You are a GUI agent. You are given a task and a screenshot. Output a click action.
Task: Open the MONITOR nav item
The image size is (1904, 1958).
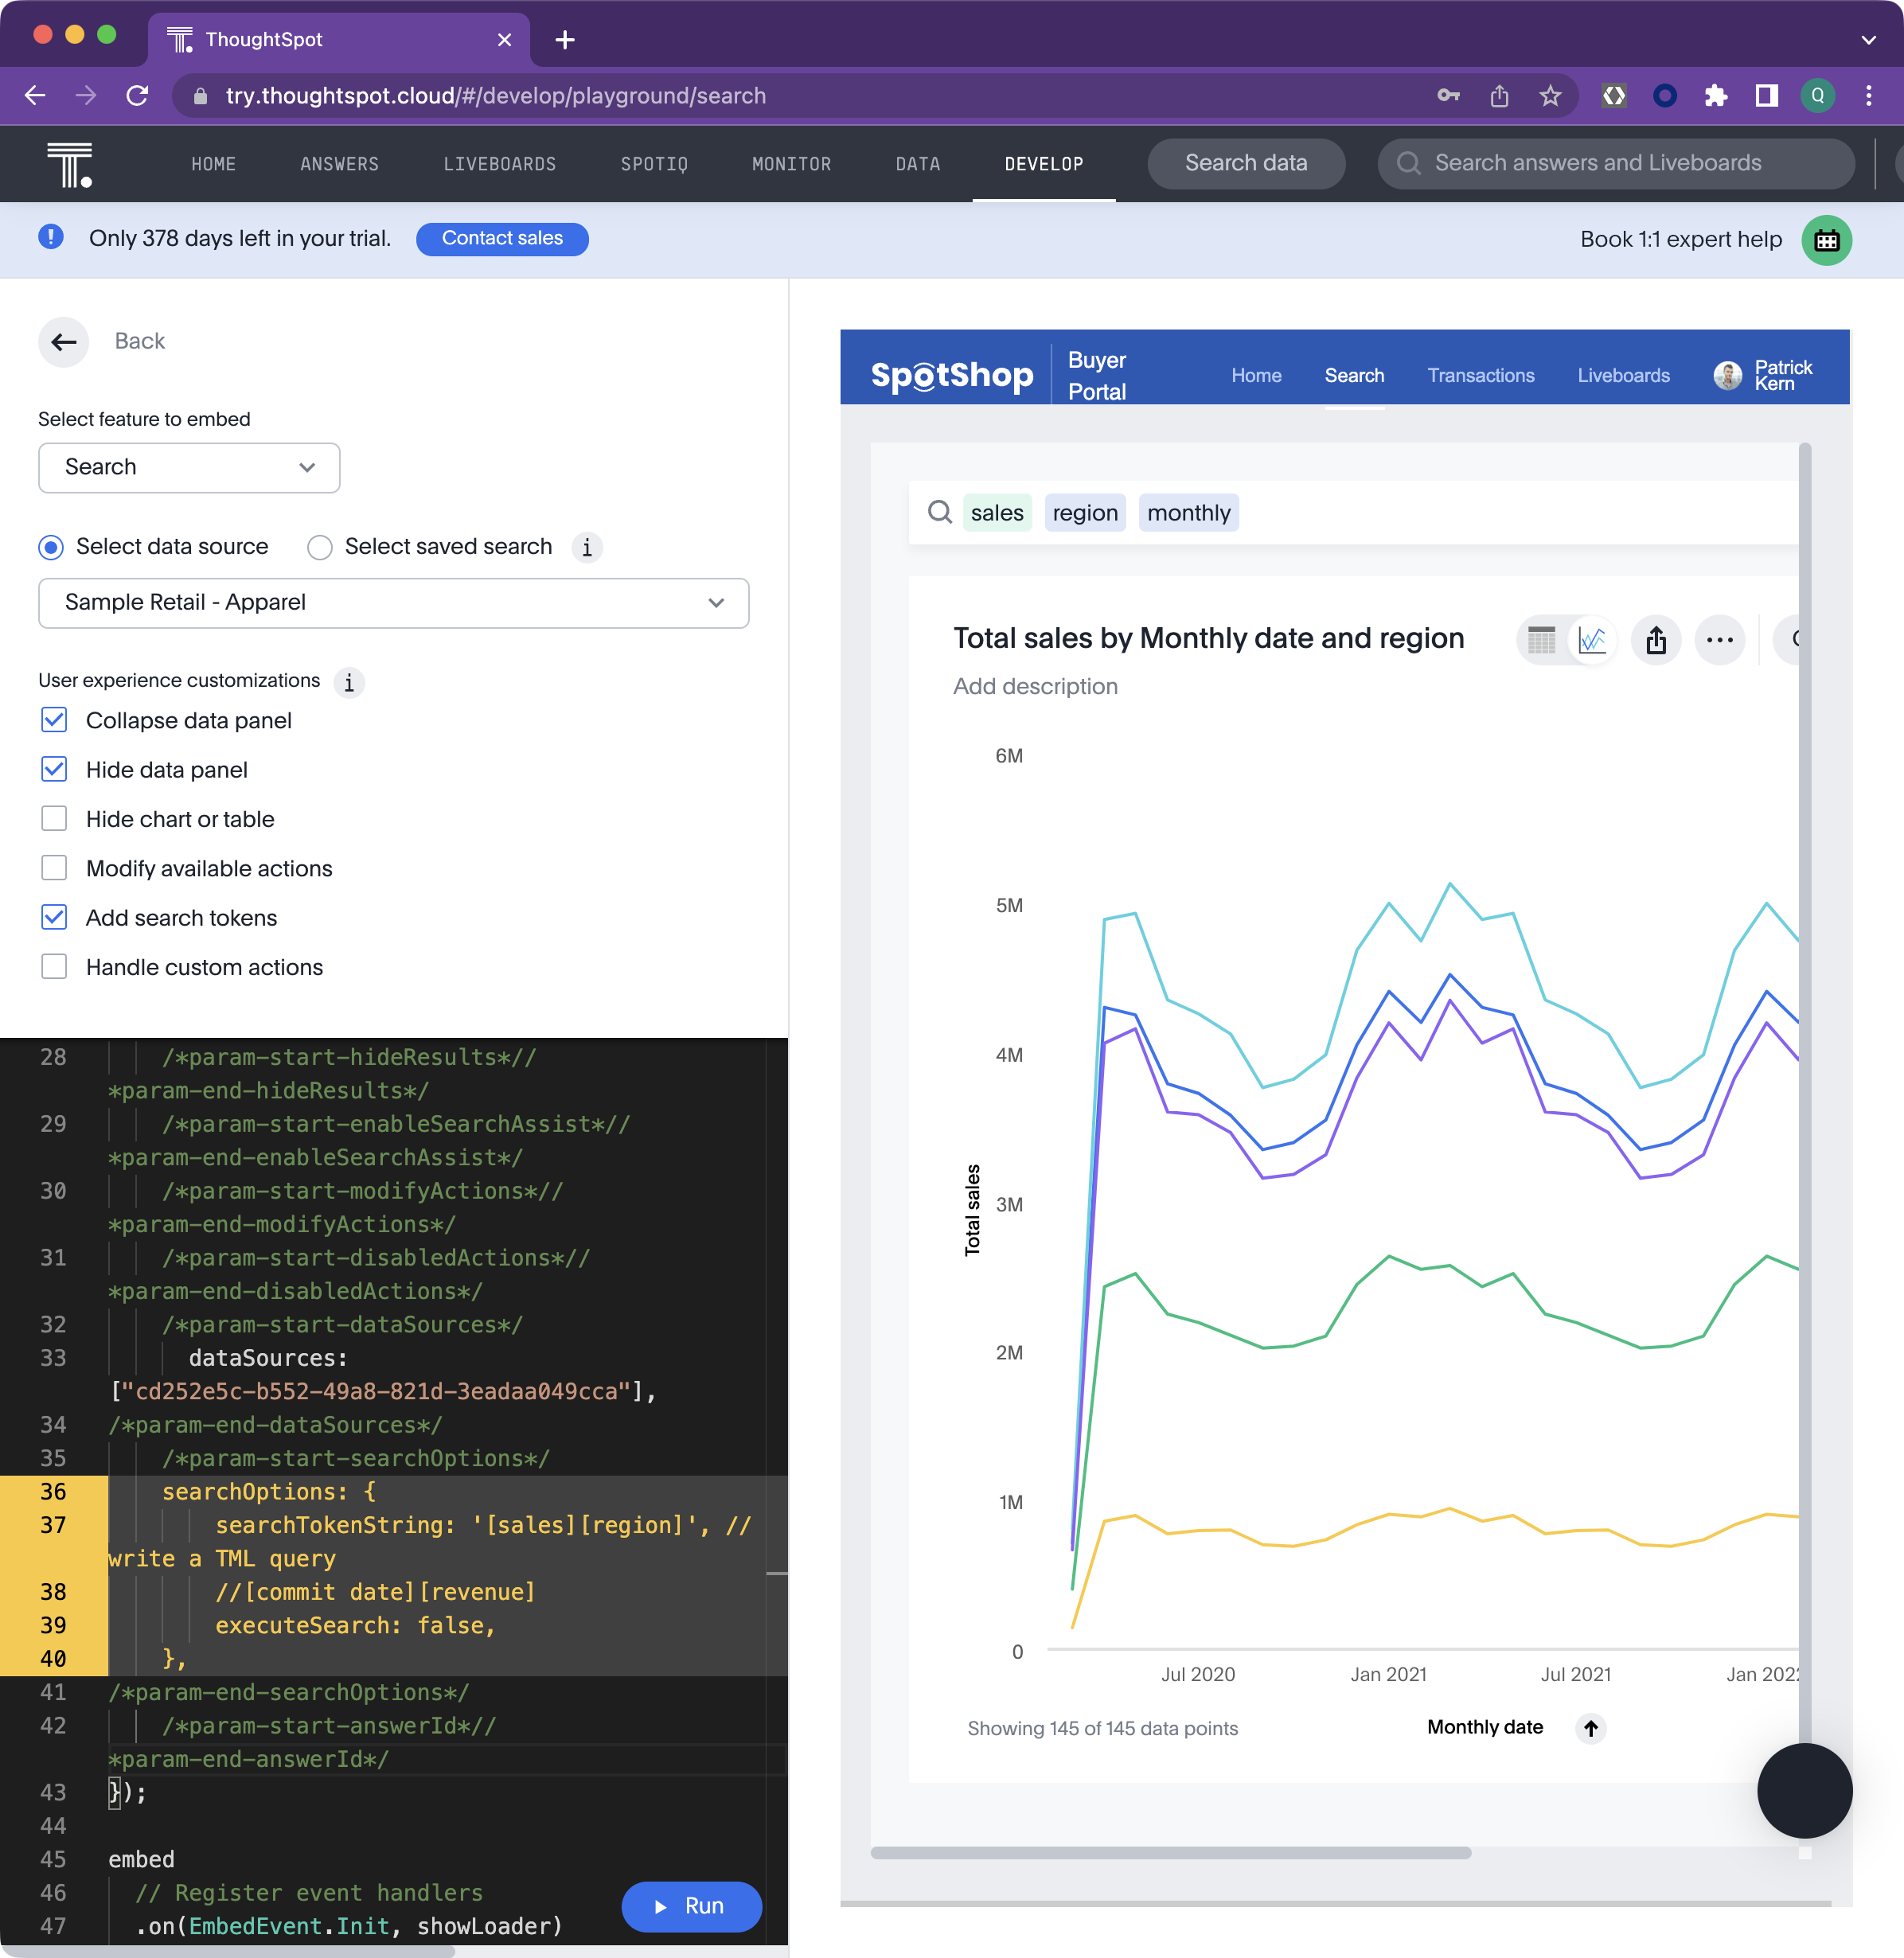[791, 164]
